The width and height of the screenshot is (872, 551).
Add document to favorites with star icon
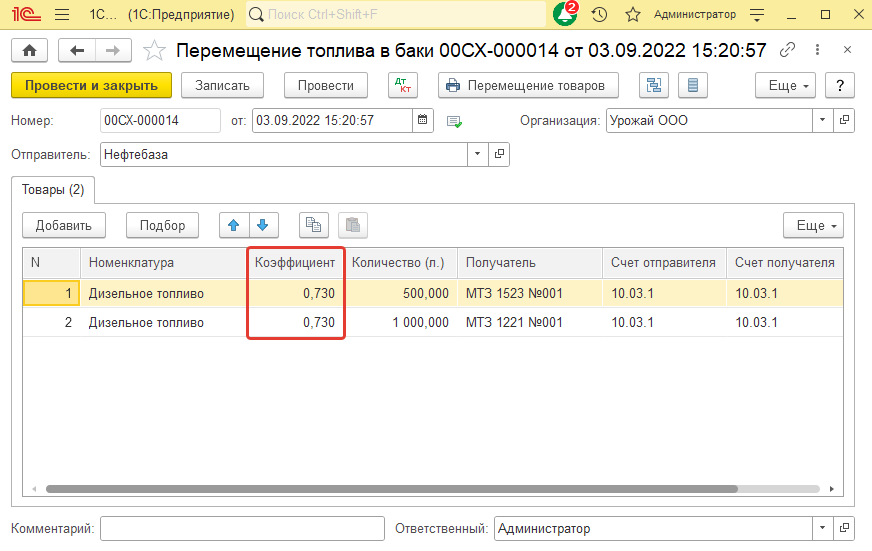pos(154,50)
